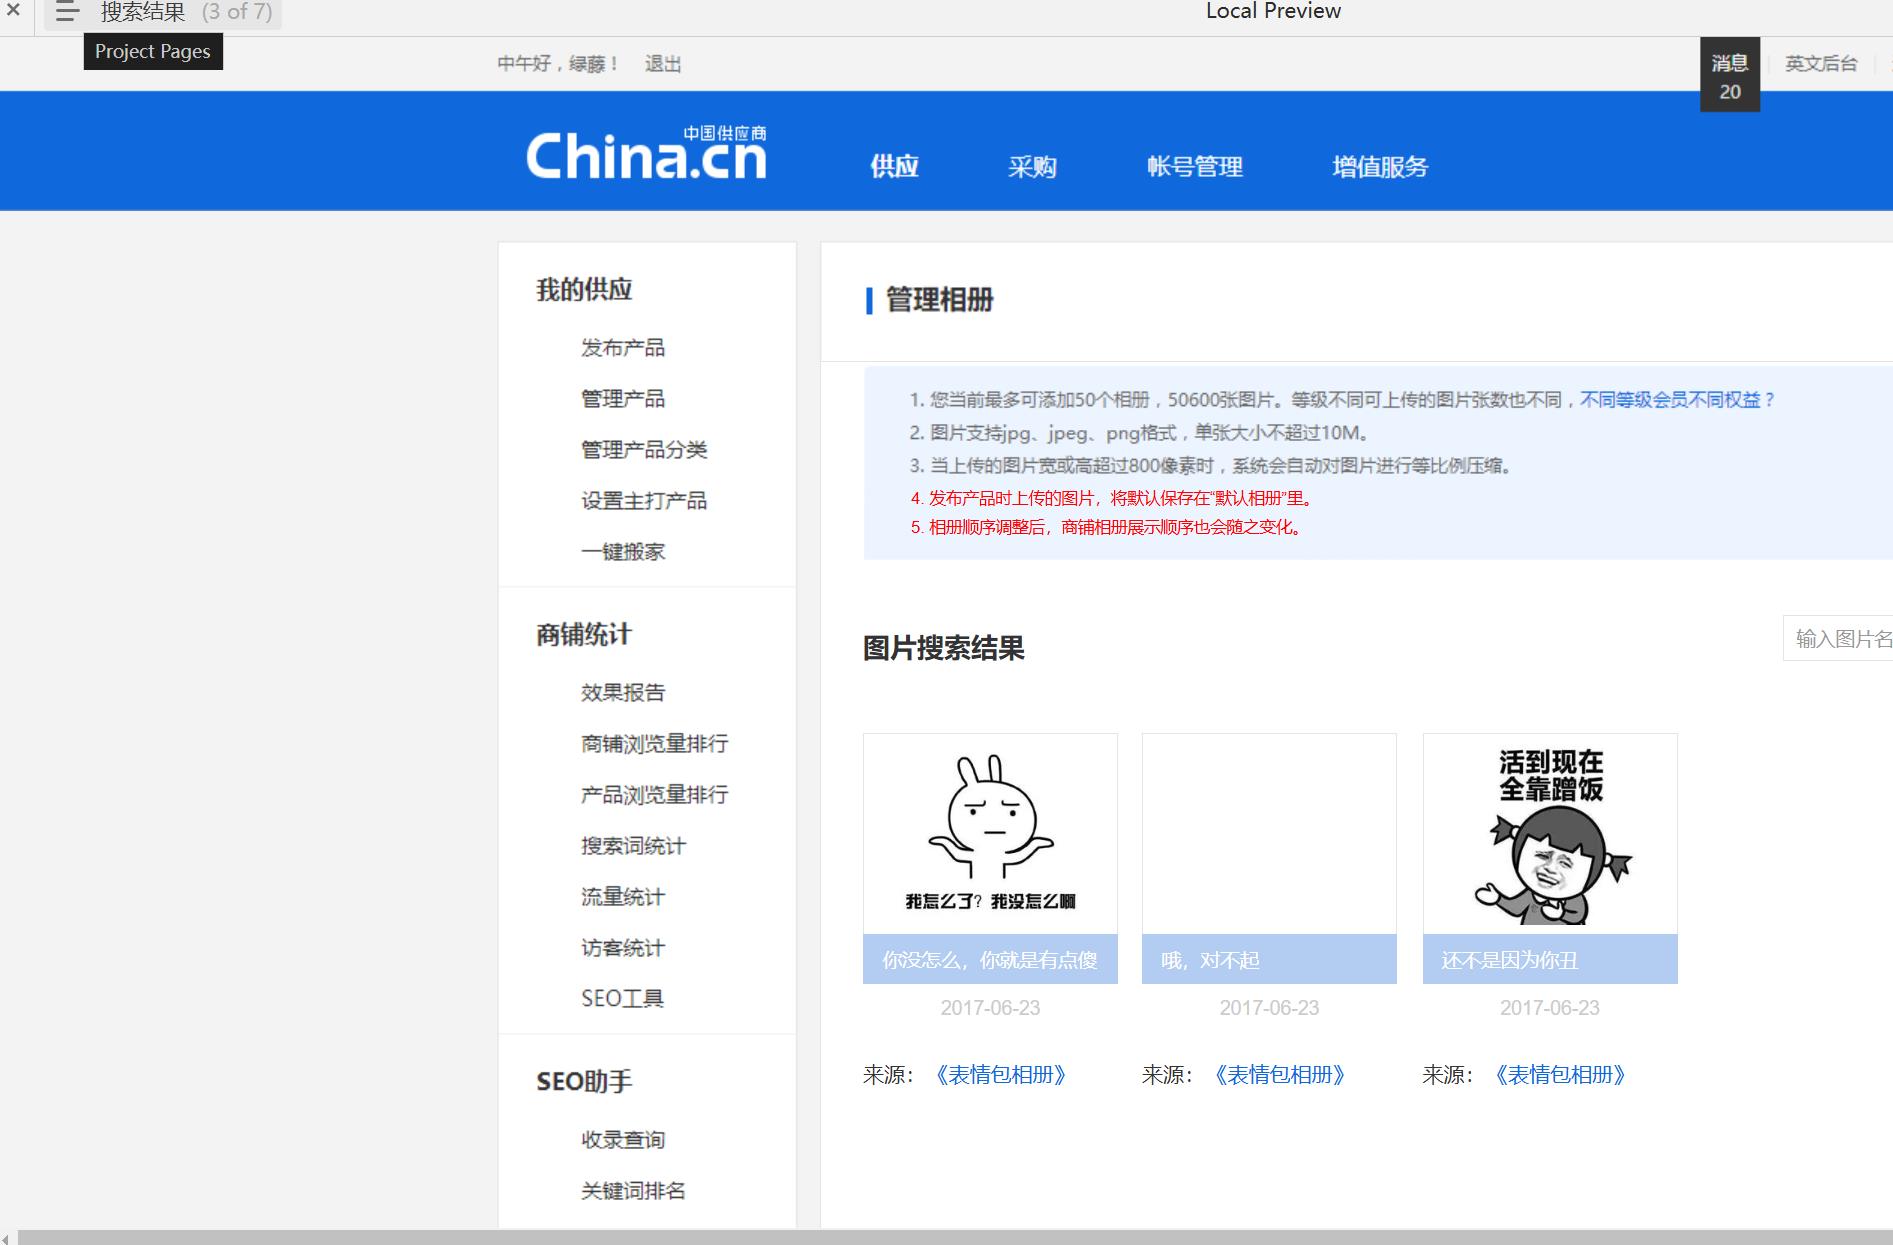Open SEO工具 in the sidebar
Viewport: 1893px width, 1245px height.
pyautogui.click(x=622, y=999)
